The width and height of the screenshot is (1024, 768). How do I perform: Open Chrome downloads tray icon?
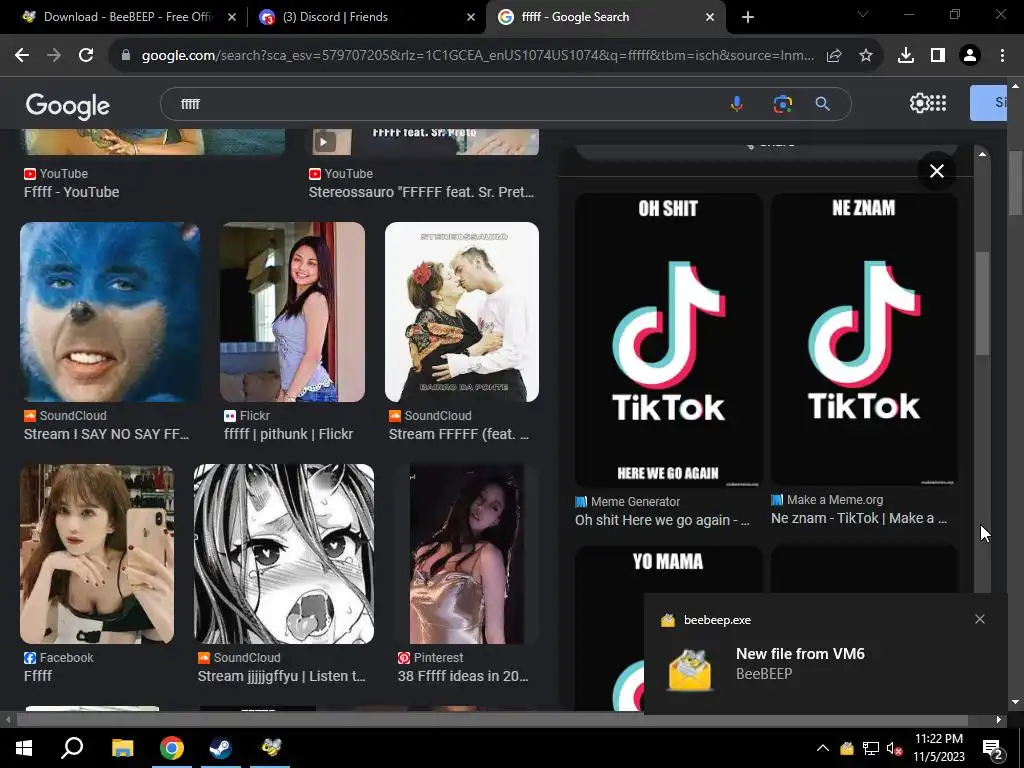pos(905,56)
